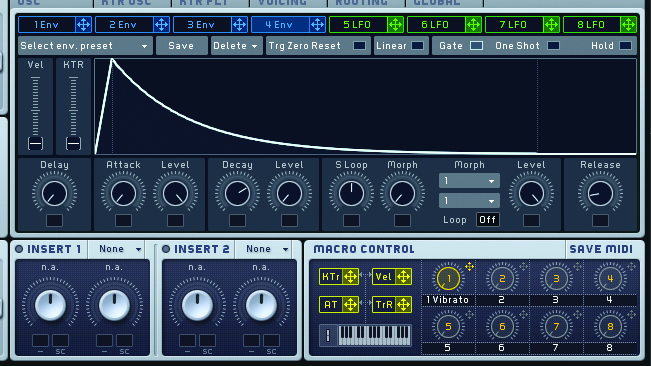Click the Vel macro crosshair icon

[x=403, y=277]
